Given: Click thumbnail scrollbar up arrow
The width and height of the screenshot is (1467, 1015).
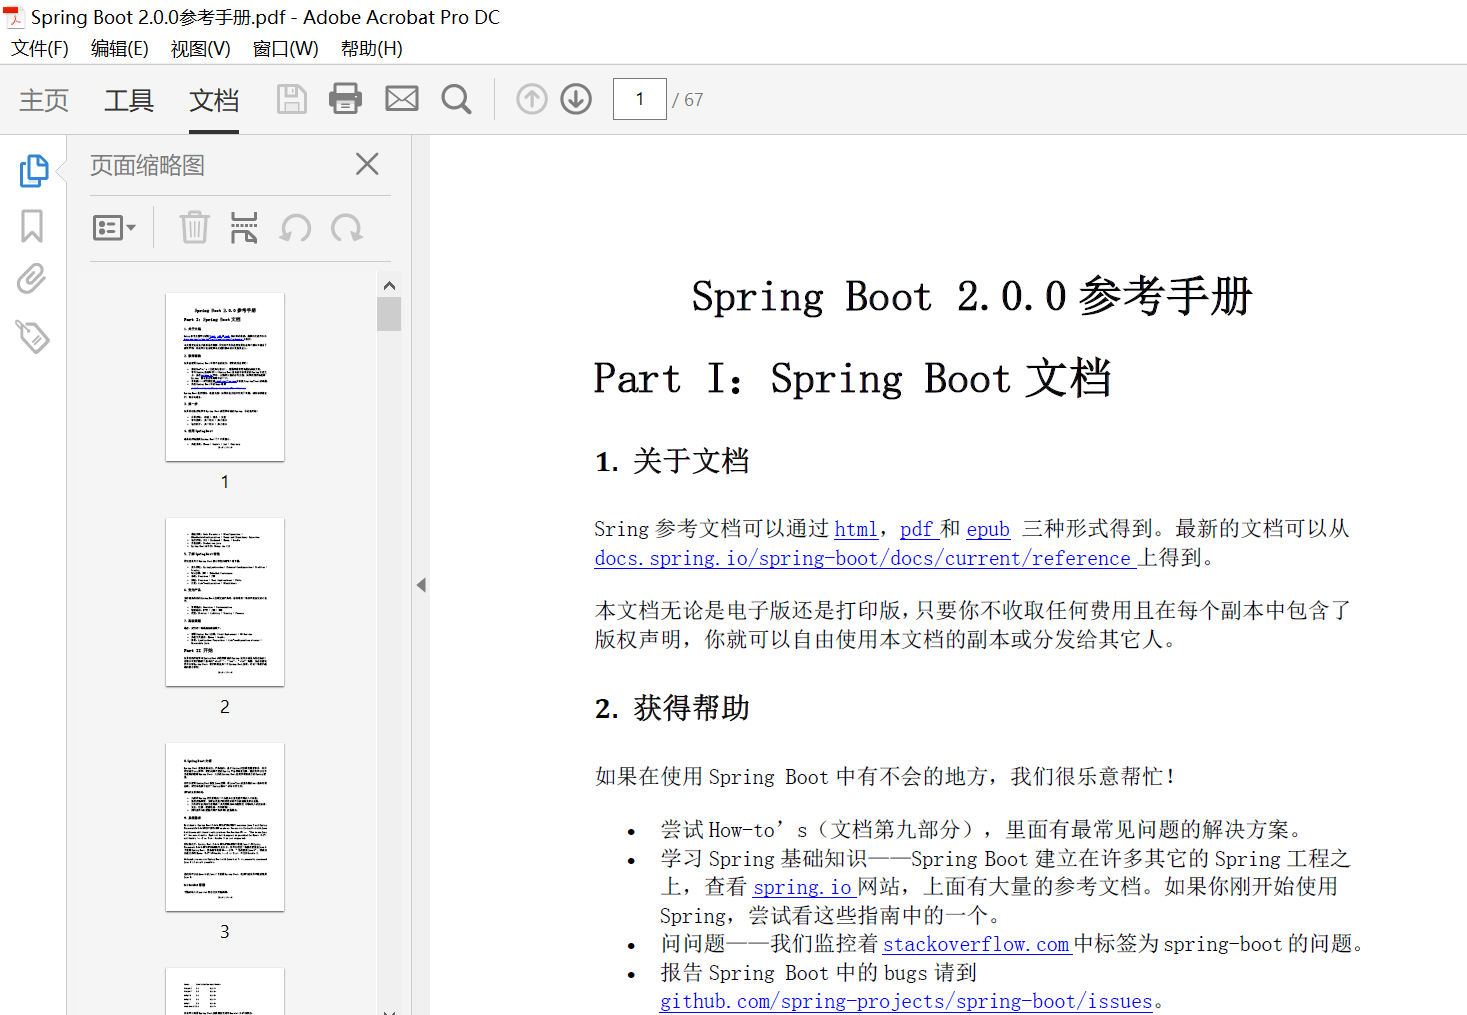Looking at the screenshot, I should pyautogui.click(x=389, y=285).
